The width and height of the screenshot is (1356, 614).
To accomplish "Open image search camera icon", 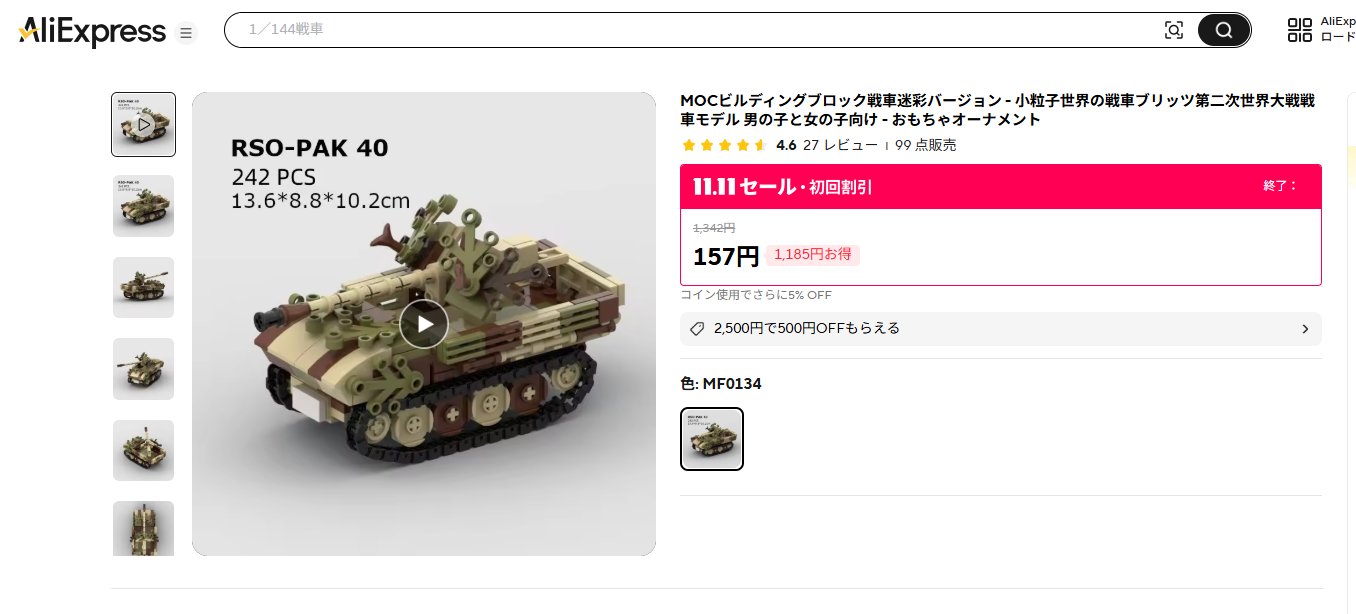I will pyautogui.click(x=1174, y=30).
